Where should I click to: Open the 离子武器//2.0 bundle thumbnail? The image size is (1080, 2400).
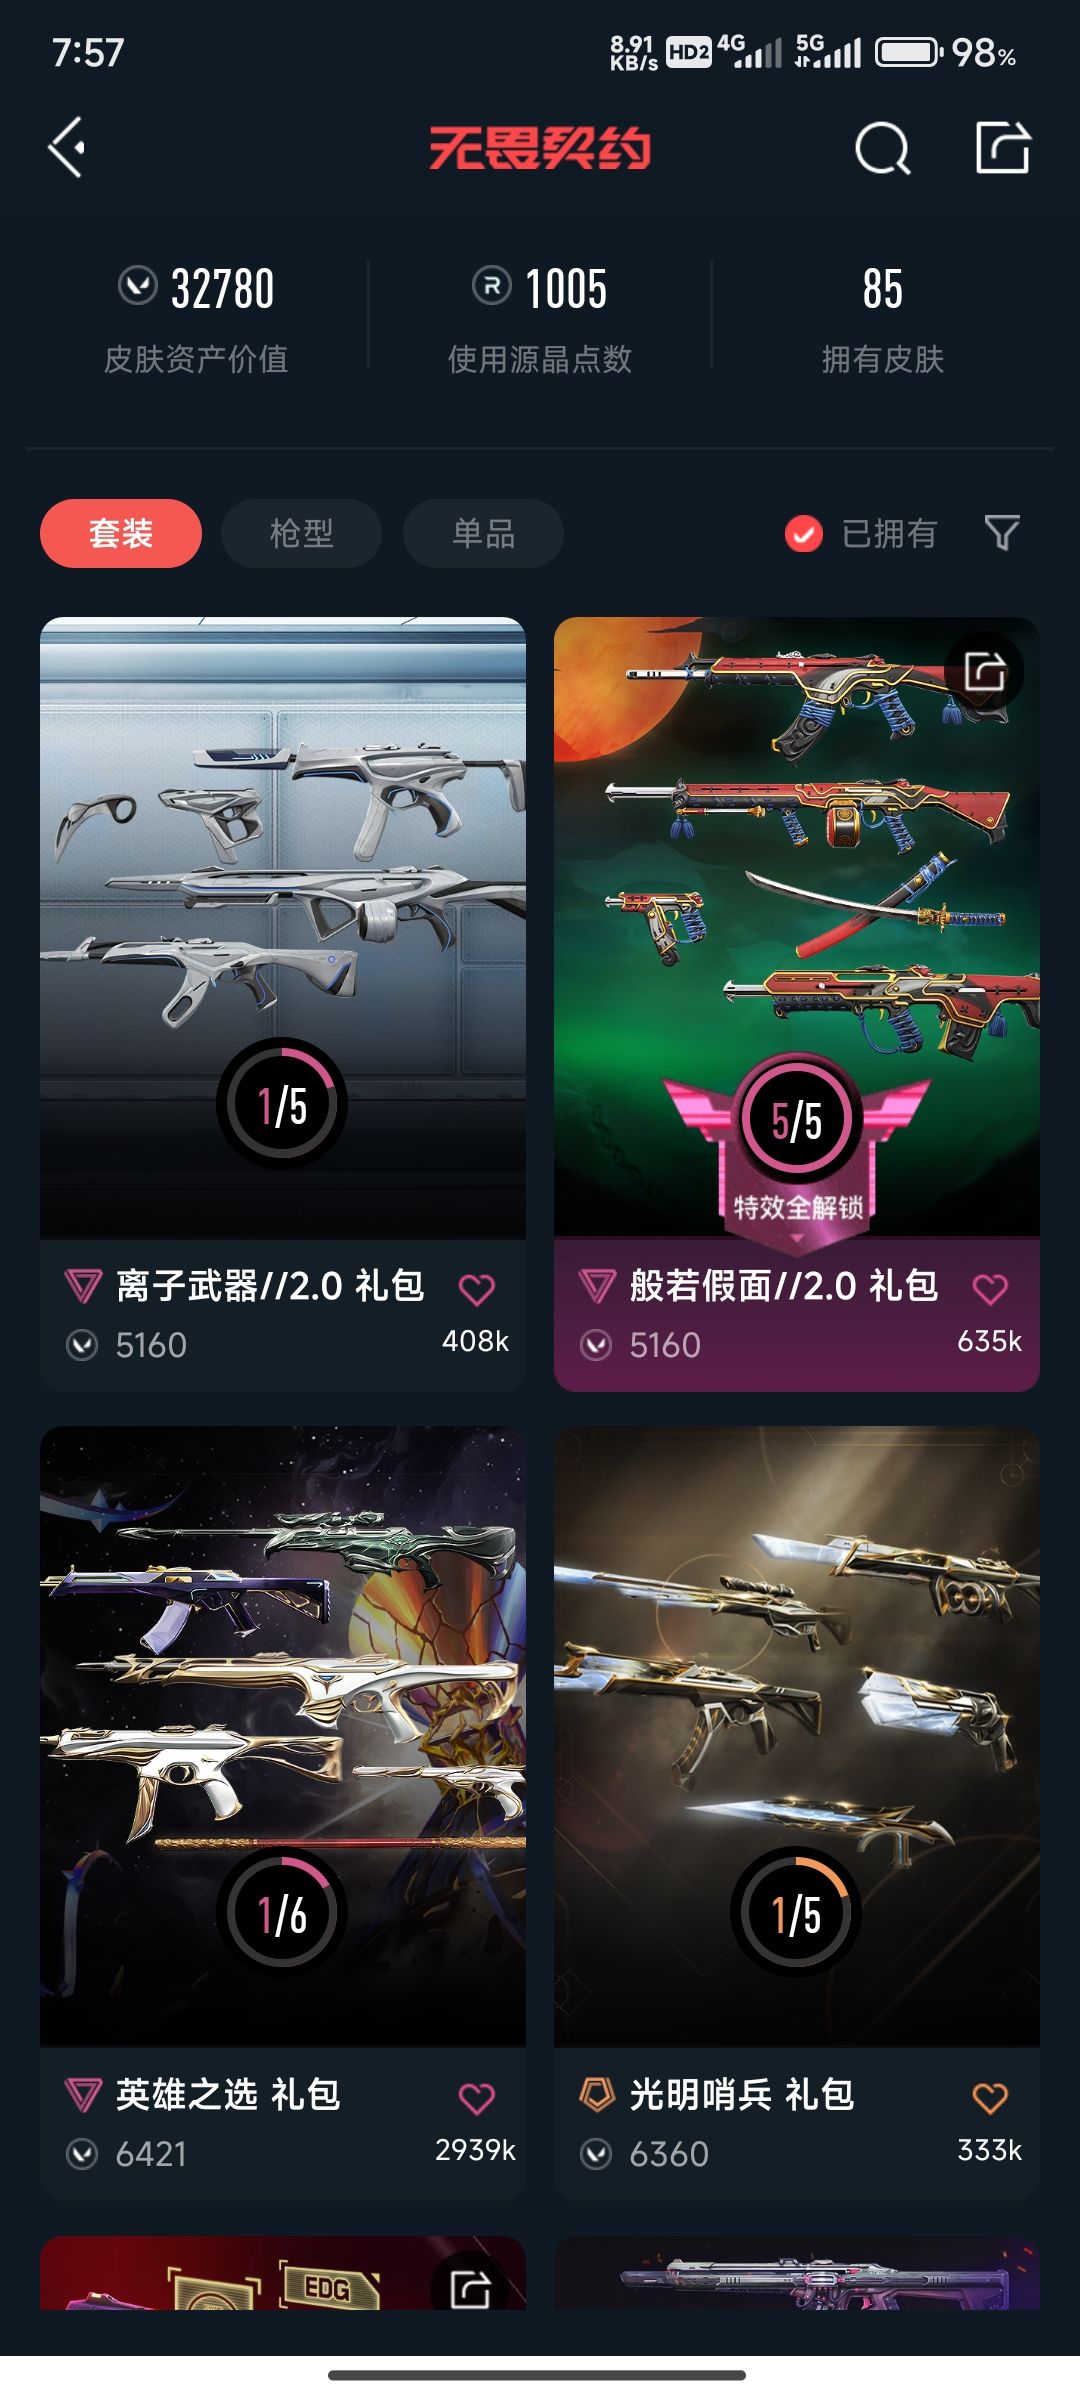pos(283,928)
